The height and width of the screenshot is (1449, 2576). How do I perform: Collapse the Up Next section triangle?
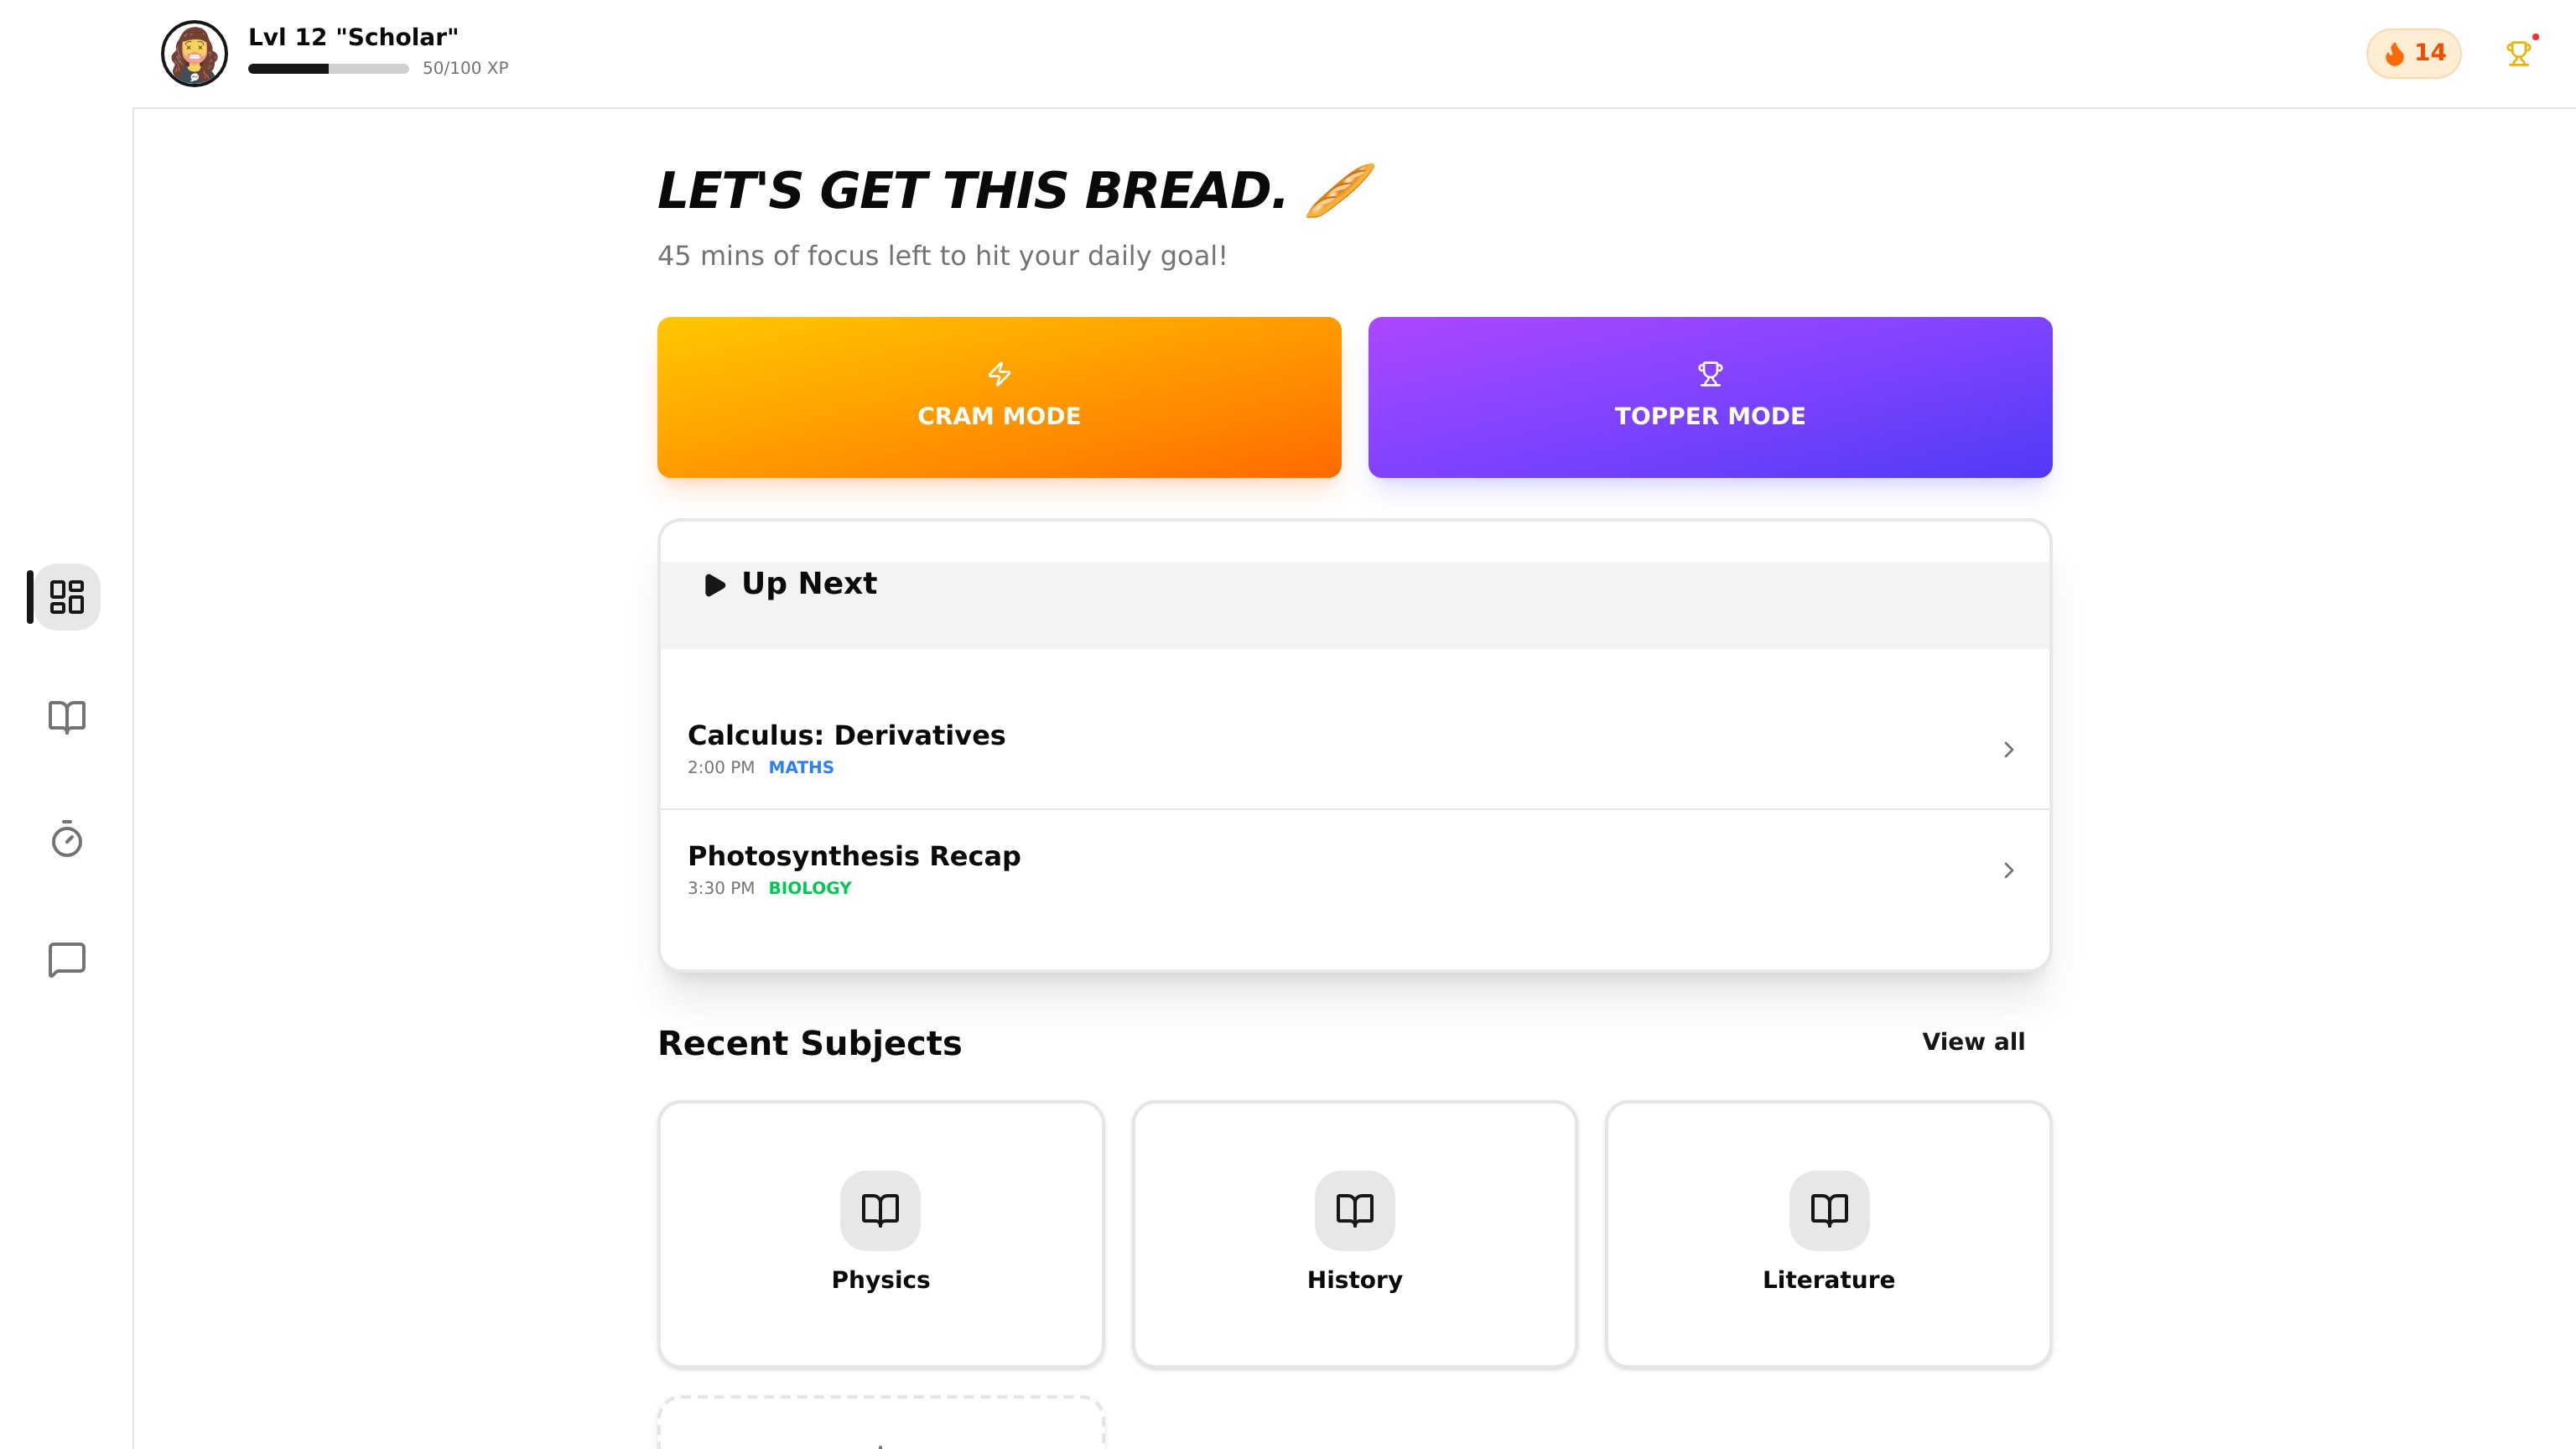[715, 585]
